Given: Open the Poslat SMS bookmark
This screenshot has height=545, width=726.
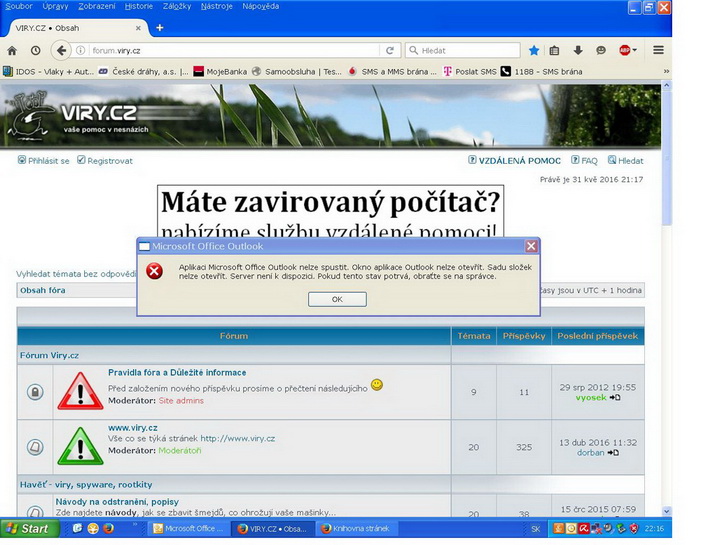Looking at the screenshot, I should [x=470, y=71].
